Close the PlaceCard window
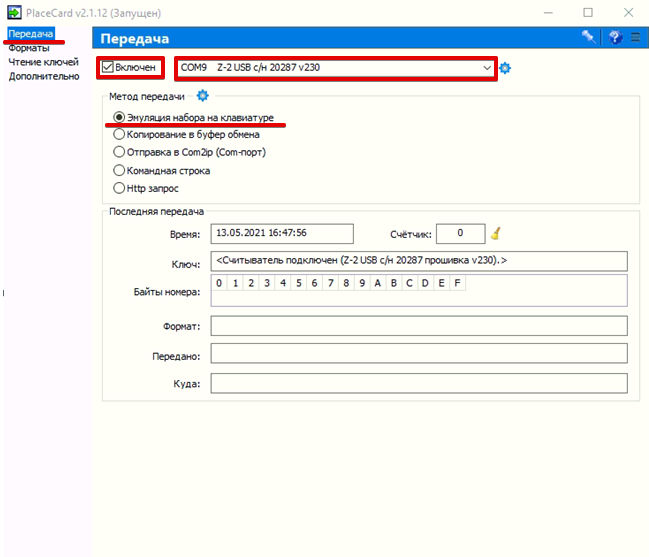The width and height of the screenshot is (649, 557). click(x=628, y=13)
